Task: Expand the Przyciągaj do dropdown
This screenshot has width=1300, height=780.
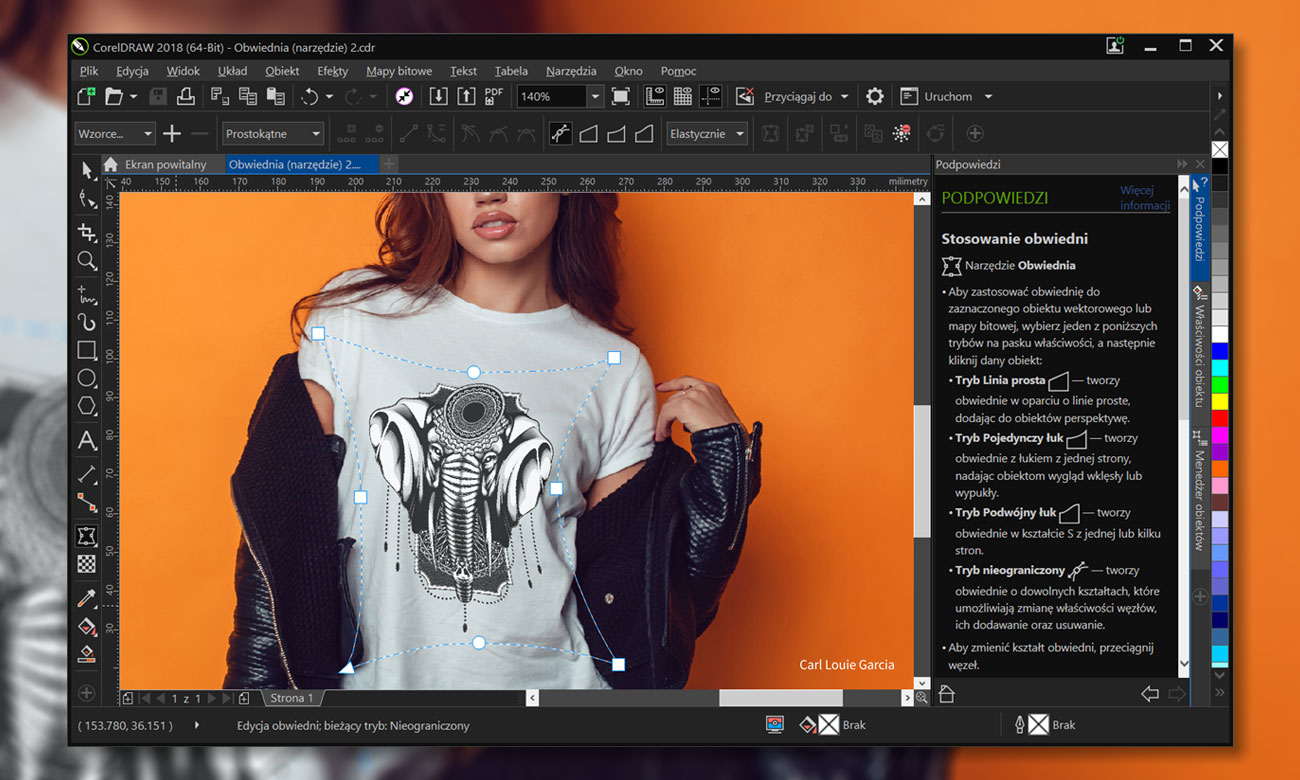Action: (x=844, y=97)
